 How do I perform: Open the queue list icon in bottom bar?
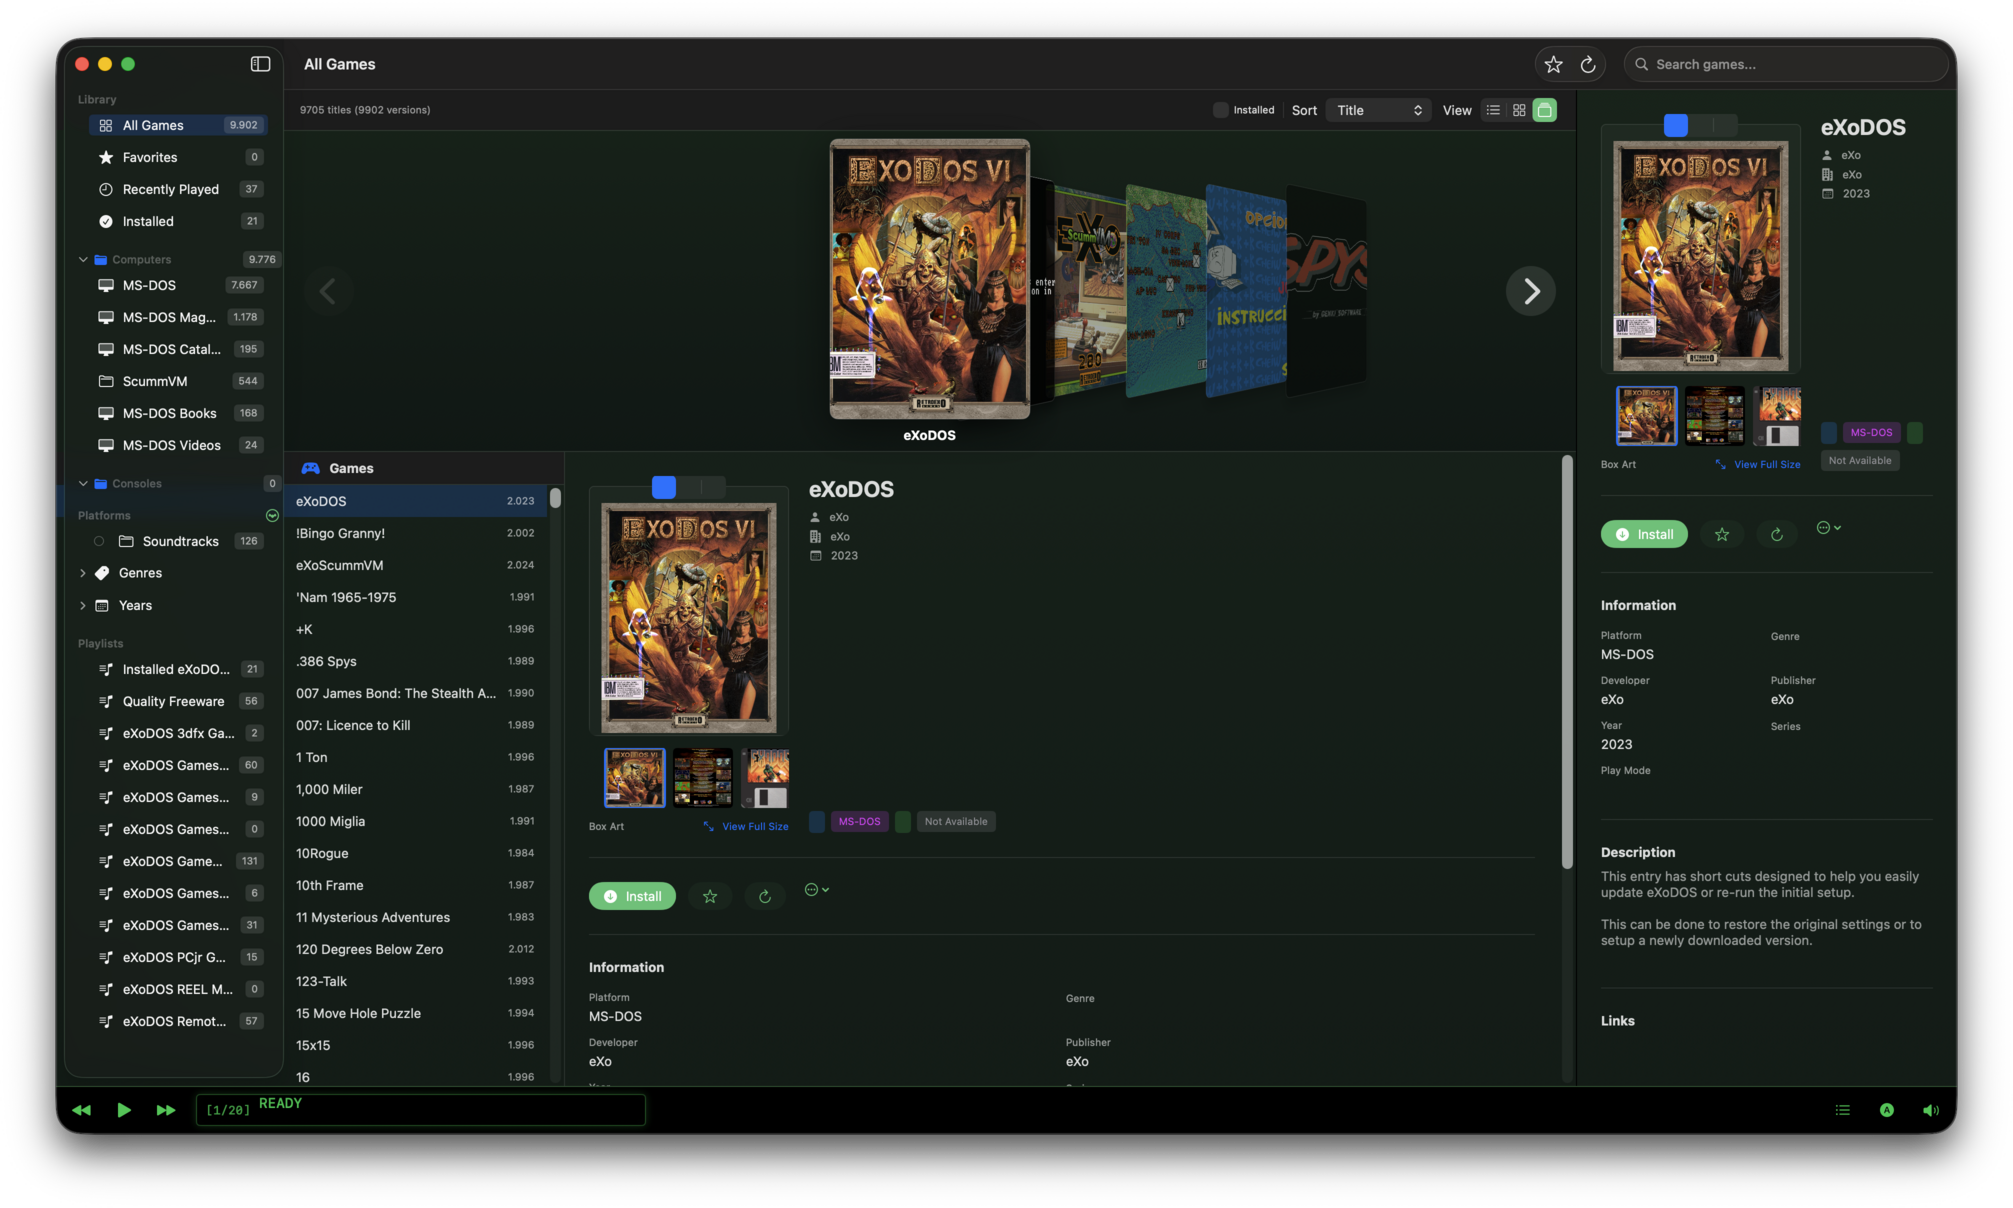click(x=1842, y=1110)
